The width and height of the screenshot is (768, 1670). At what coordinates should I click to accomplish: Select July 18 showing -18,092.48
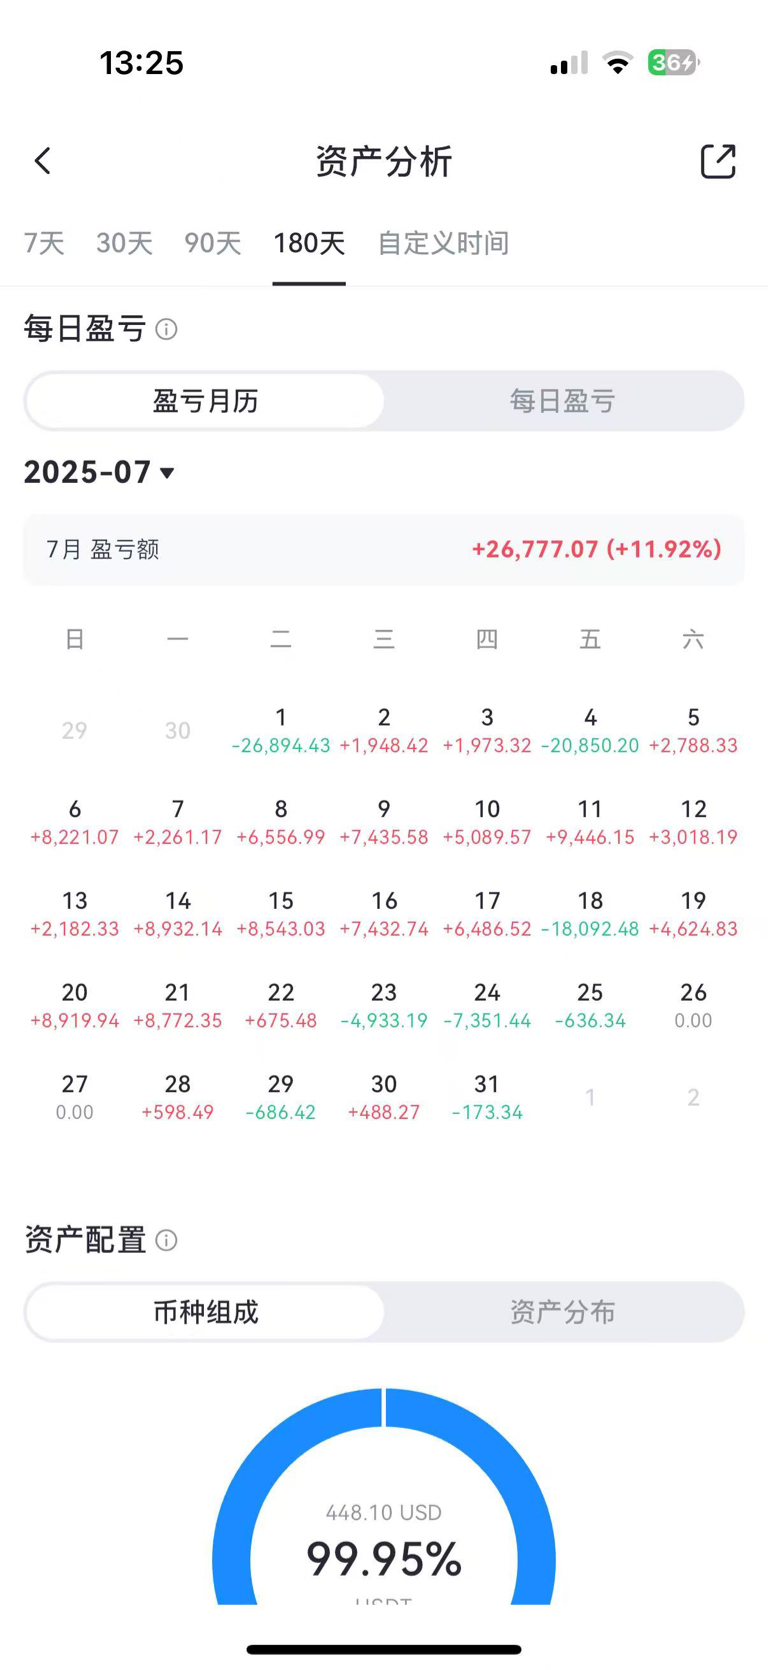pos(590,914)
